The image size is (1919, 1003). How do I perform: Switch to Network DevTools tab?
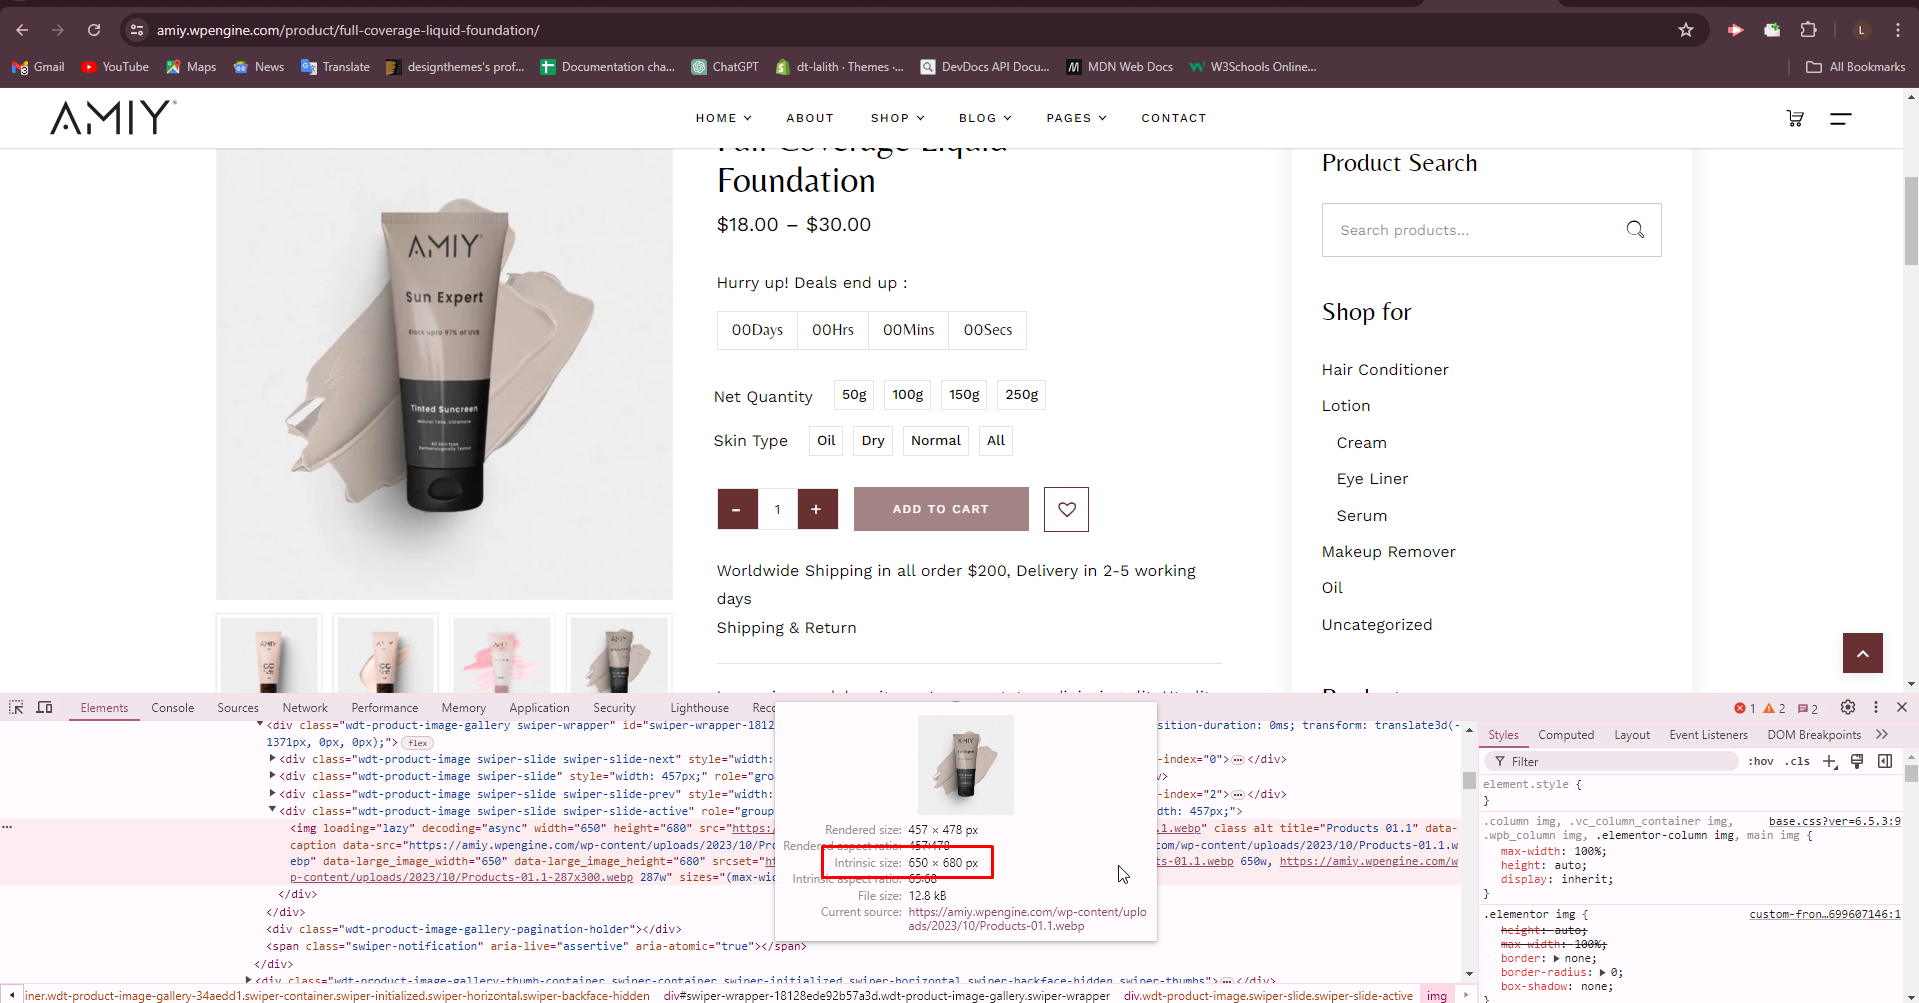pyautogui.click(x=305, y=708)
